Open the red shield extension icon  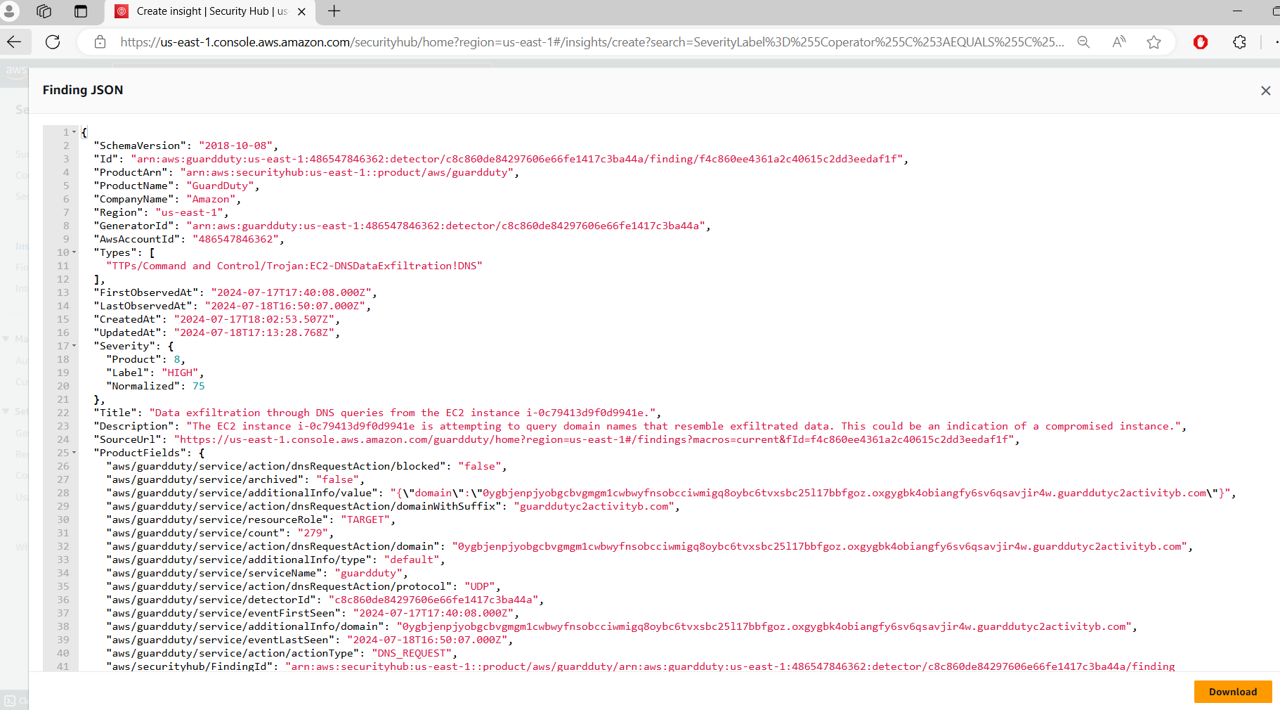click(x=1201, y=42)
